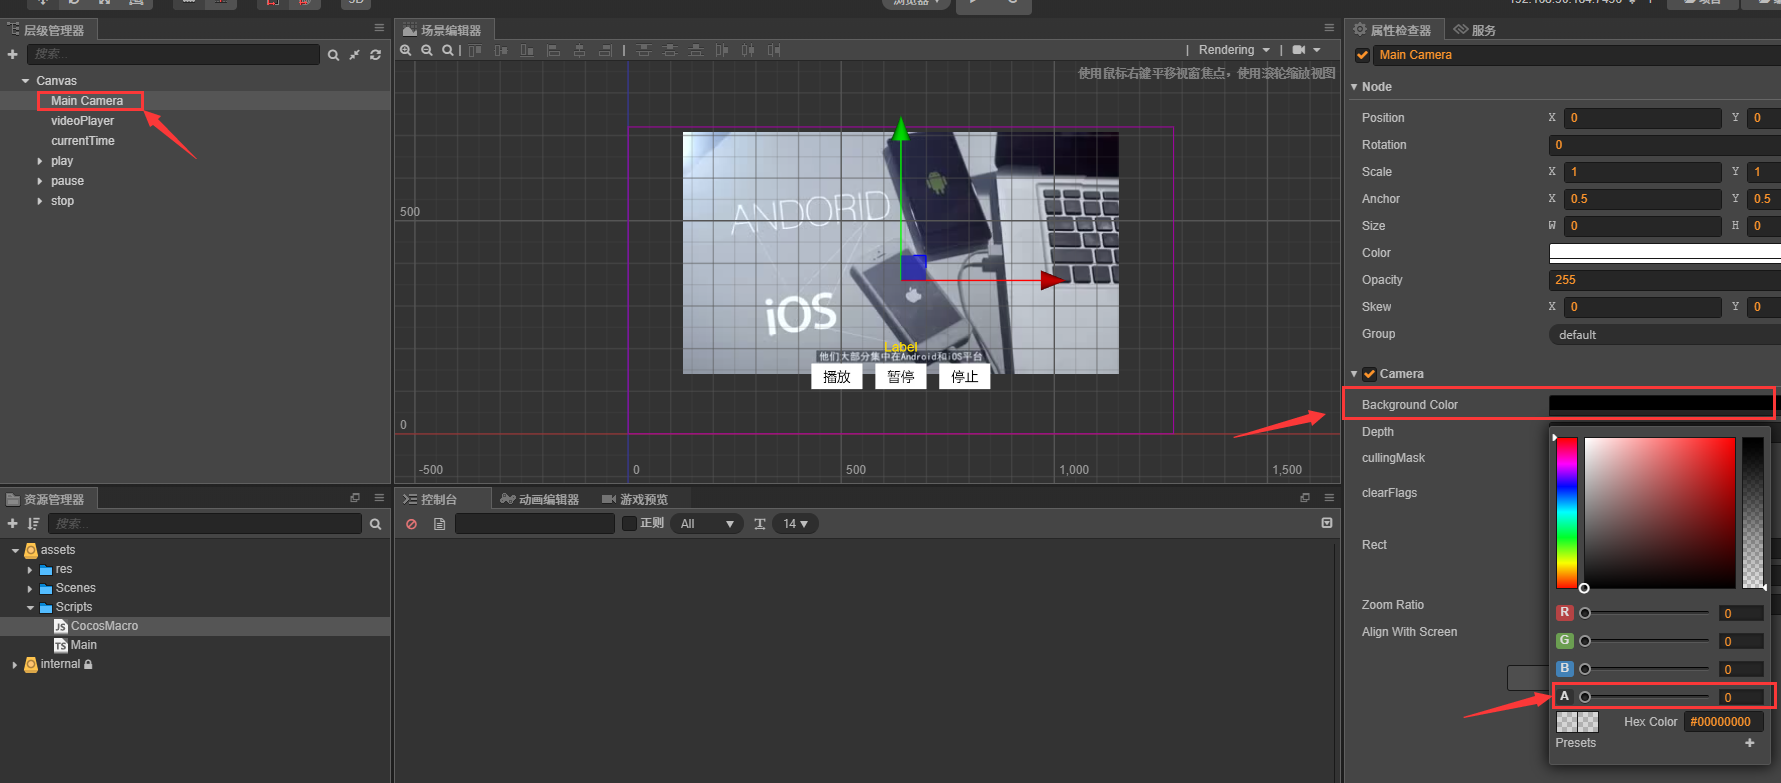
Task: Align selected nodes to left edges
Action: [553, 50]
